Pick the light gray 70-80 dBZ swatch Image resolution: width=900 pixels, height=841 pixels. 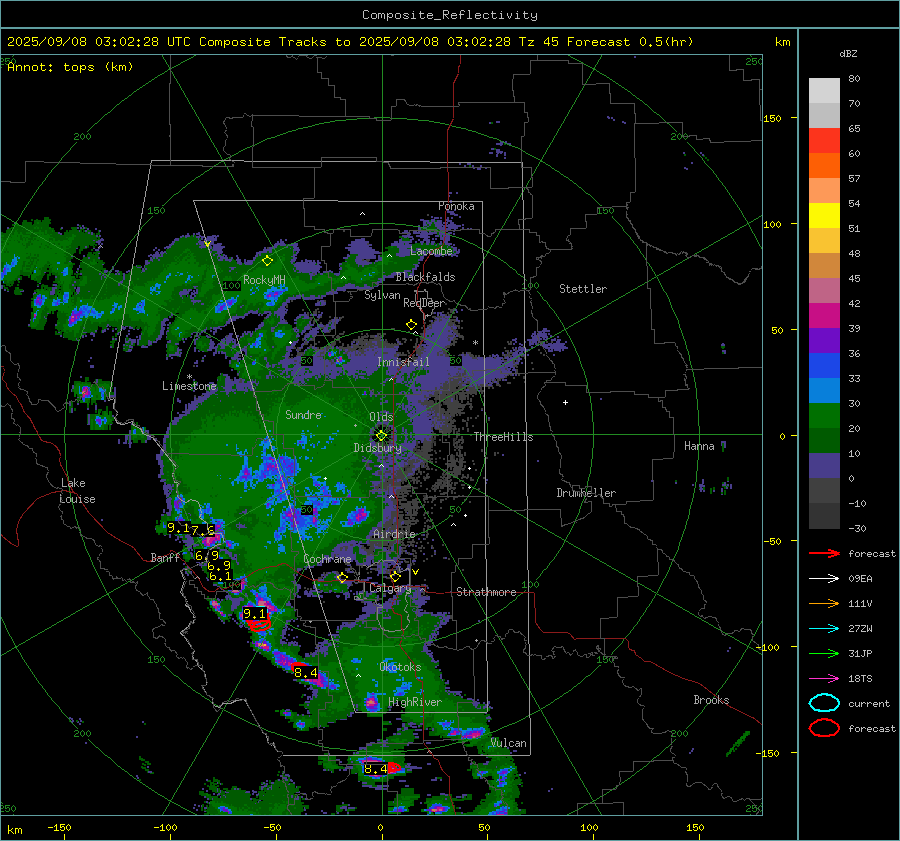pos(824,91)
